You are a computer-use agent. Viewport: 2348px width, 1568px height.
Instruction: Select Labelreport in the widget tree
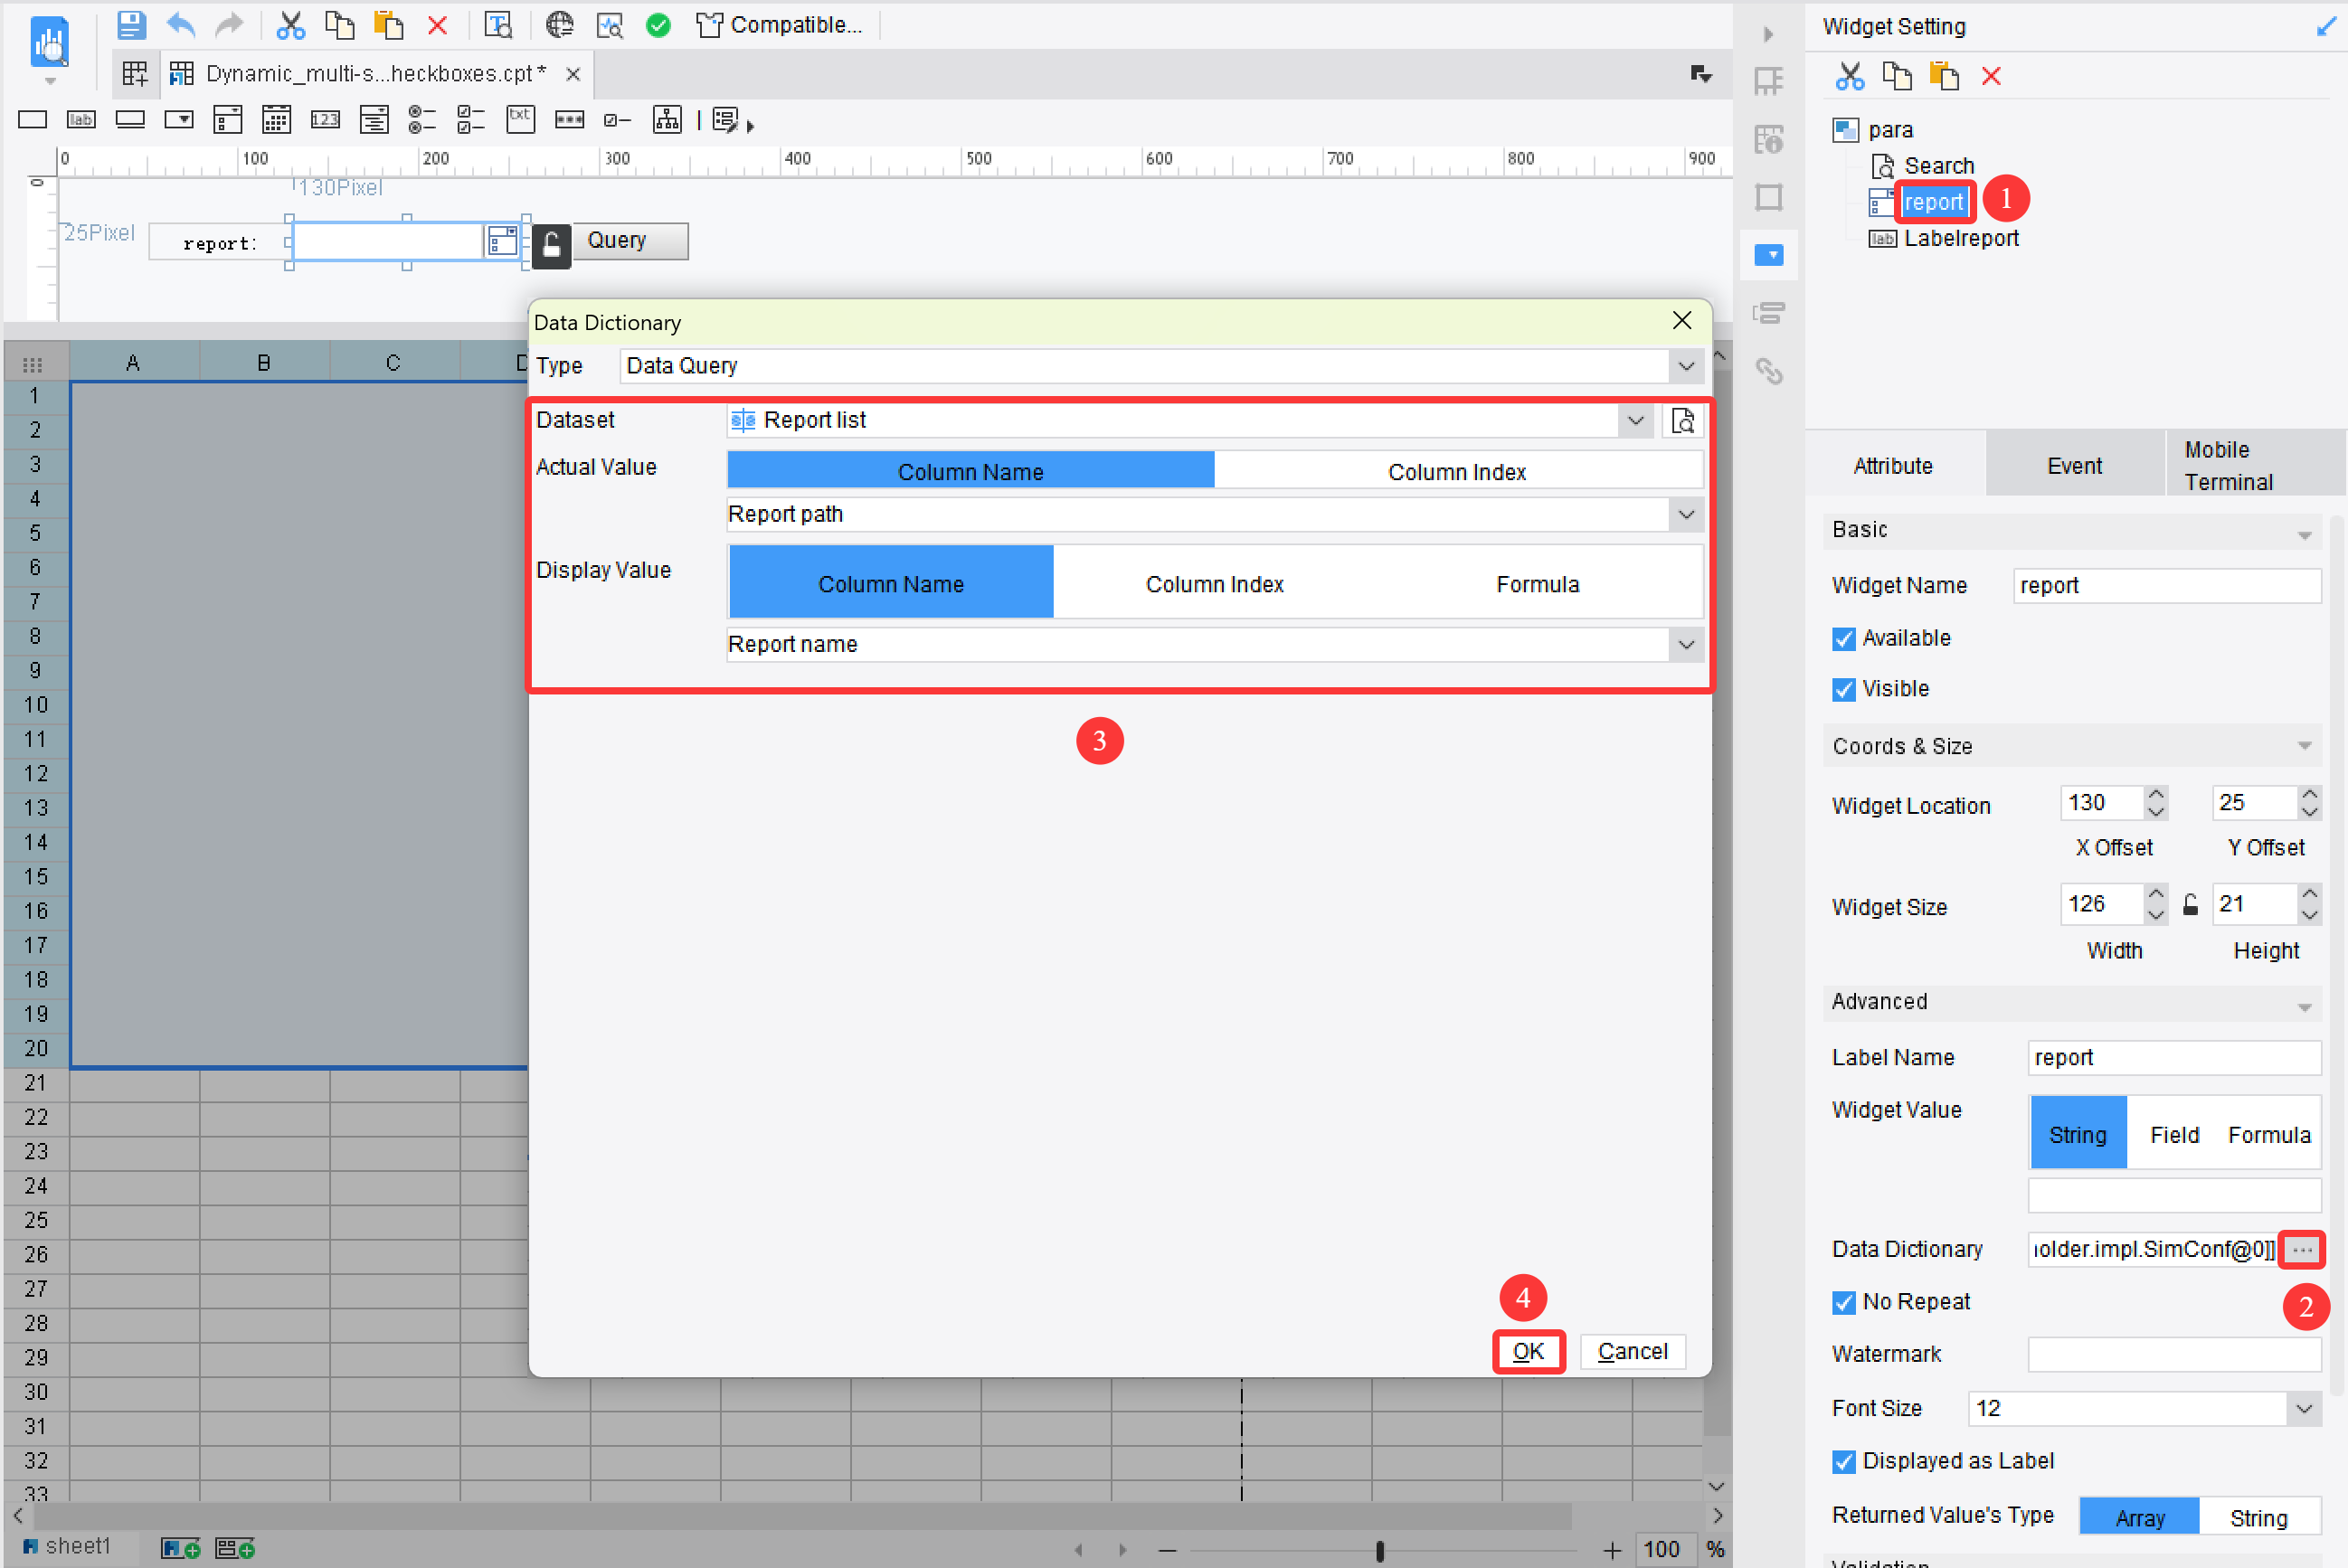[x=1961, y=239]
